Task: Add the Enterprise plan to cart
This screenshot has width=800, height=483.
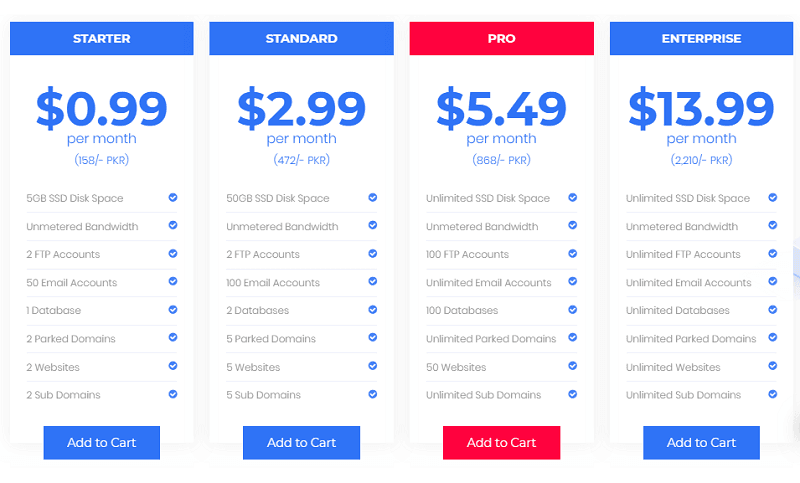Action: click(701, 442)
